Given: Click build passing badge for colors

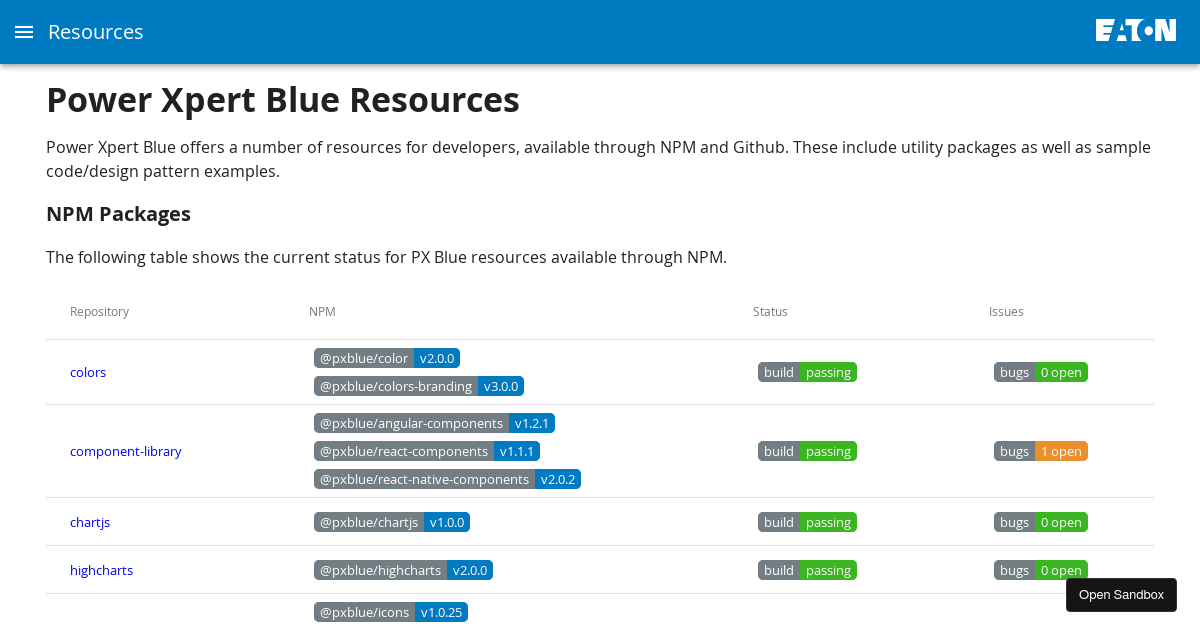Looking at the screenshot, I should tap(807, 372).
